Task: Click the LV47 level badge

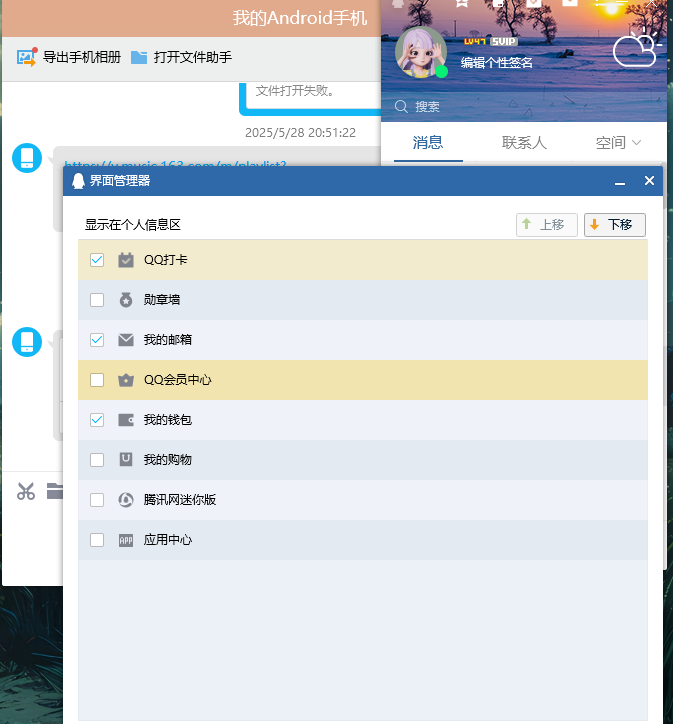Action: tap(475, 42)
